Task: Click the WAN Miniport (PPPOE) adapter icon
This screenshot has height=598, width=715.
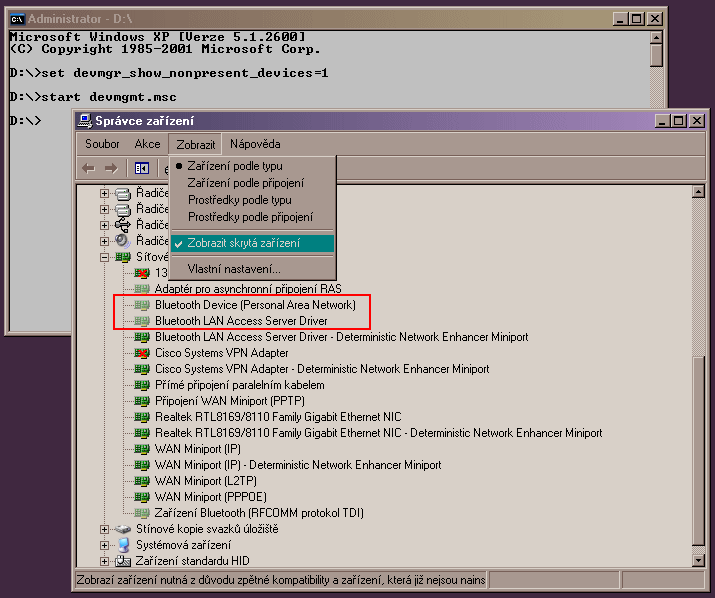Action: 142,497
